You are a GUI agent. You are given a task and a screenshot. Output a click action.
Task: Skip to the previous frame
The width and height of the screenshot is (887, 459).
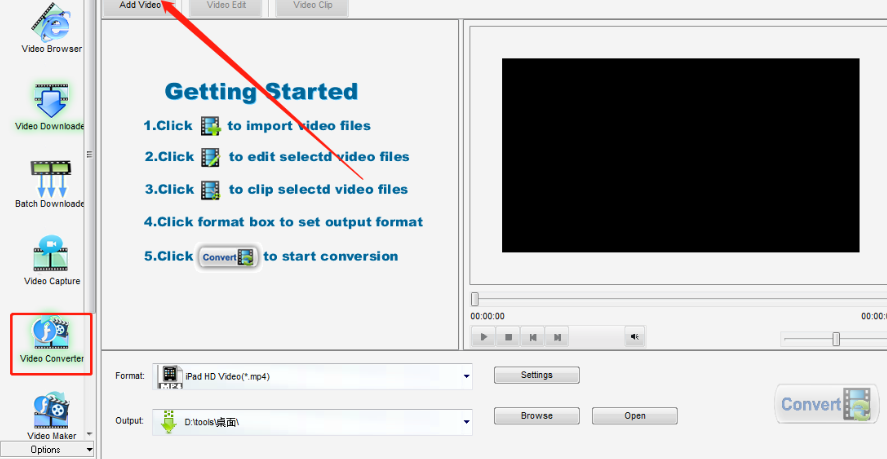pyautogui.click(x=532, y=337)
